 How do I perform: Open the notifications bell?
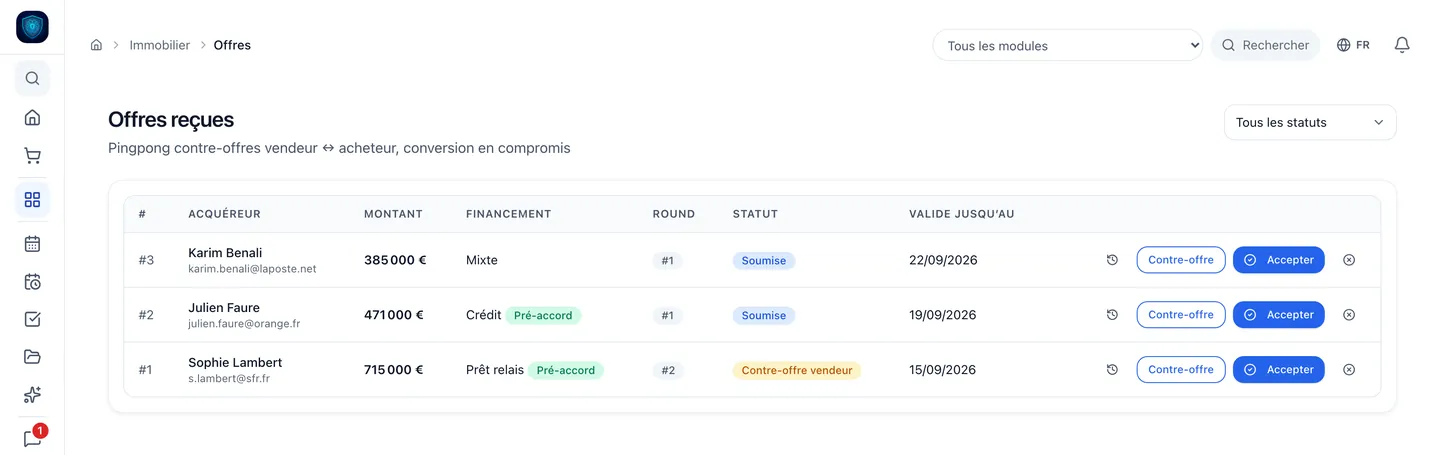[1402, 45]
